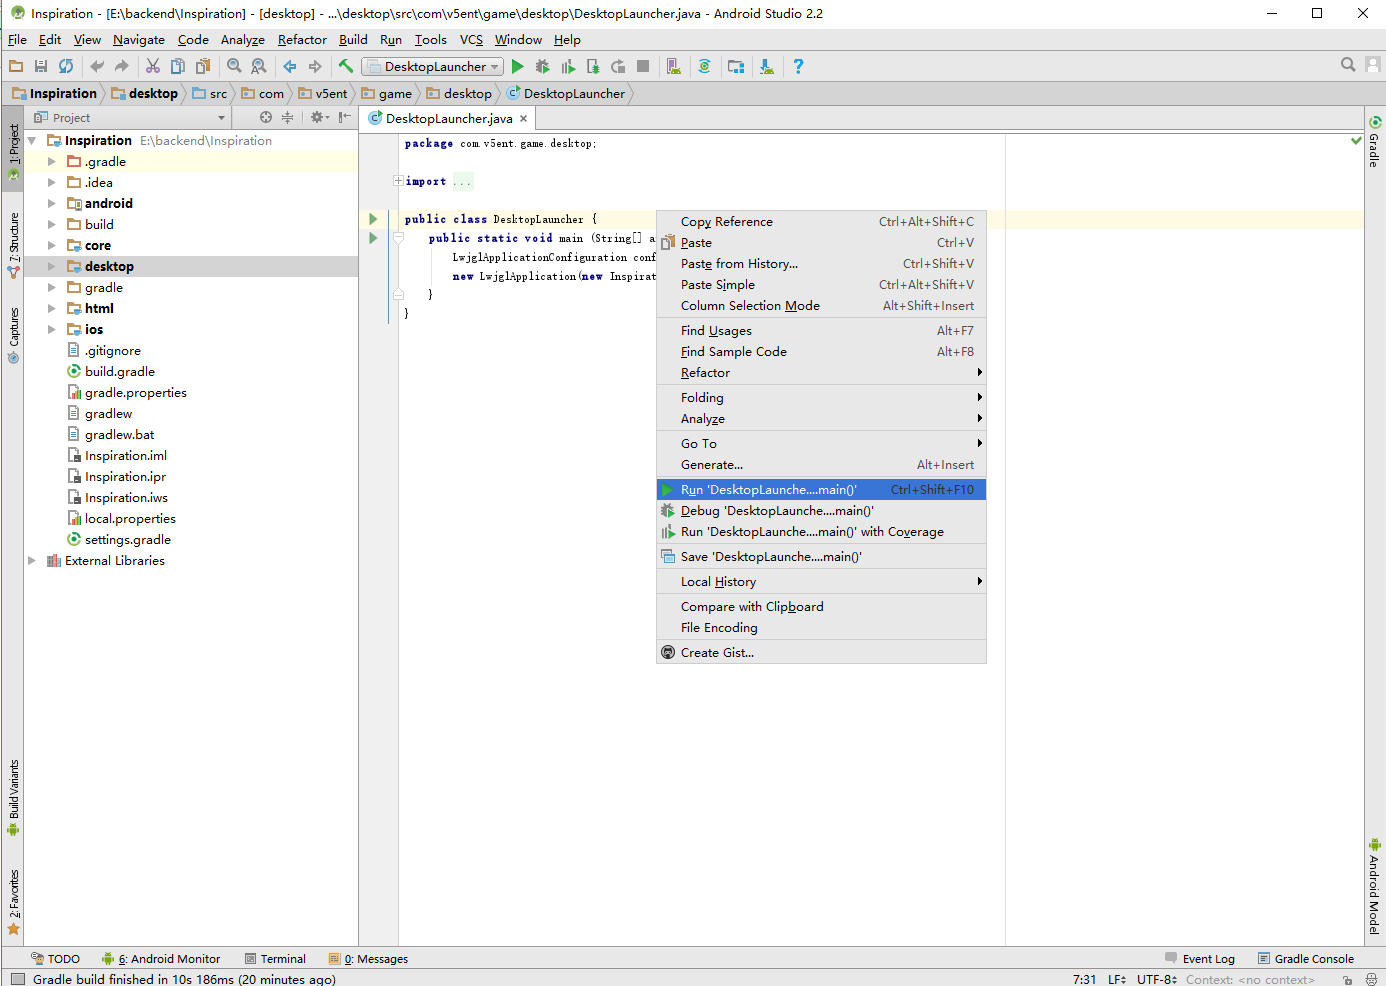1386x986 pixels.
Task: Open the SDK Manager icon
Action: 767,66
